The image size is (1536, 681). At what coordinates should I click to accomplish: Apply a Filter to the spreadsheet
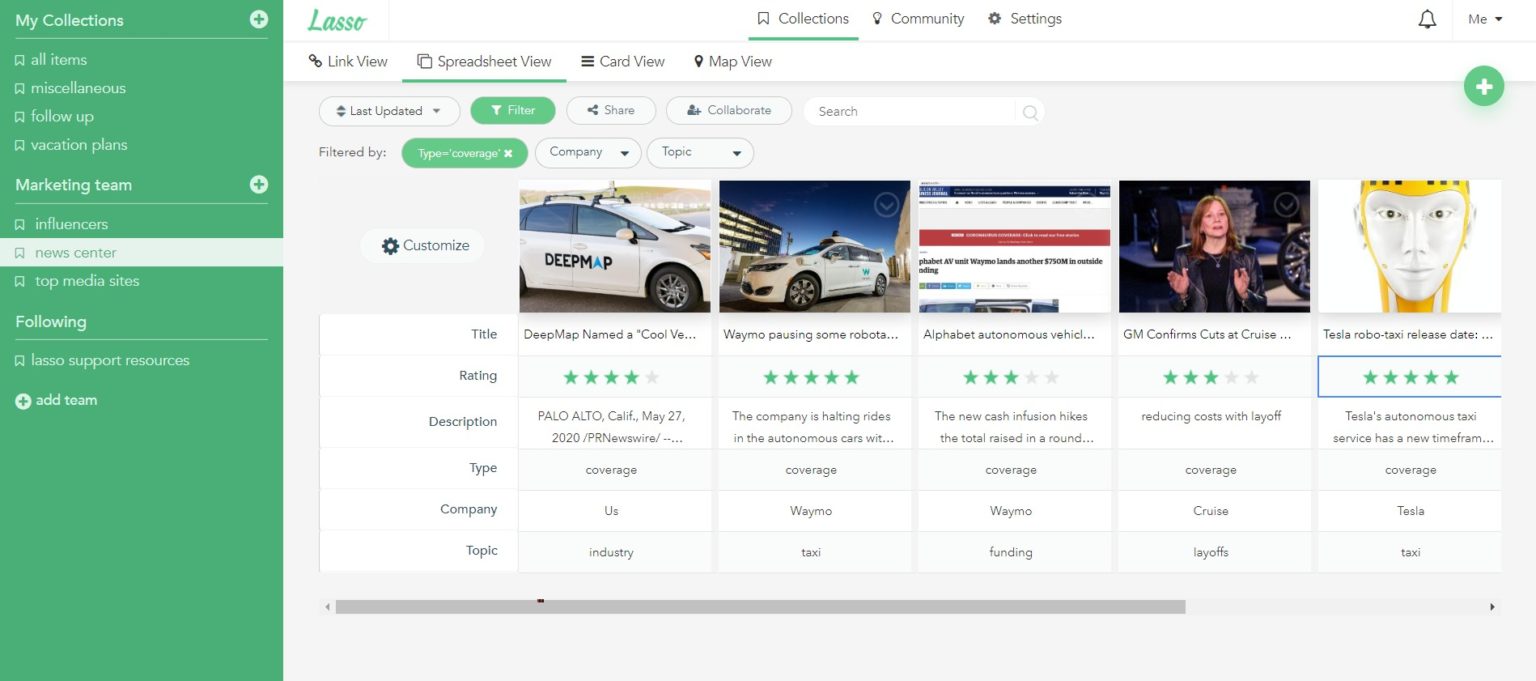[x=513, y=110]
